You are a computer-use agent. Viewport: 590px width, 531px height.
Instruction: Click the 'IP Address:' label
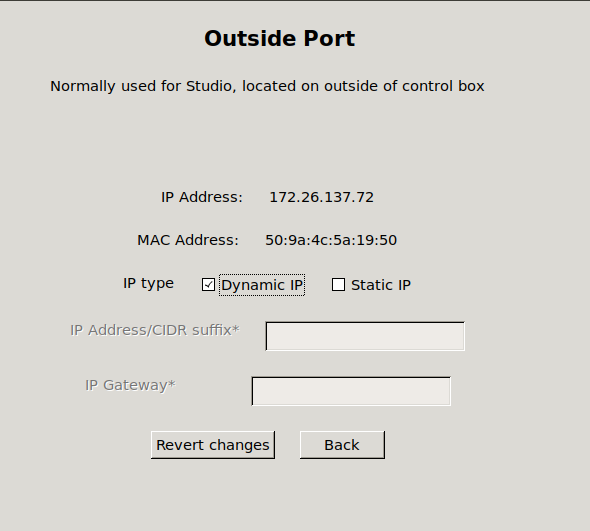pos(202,197)
